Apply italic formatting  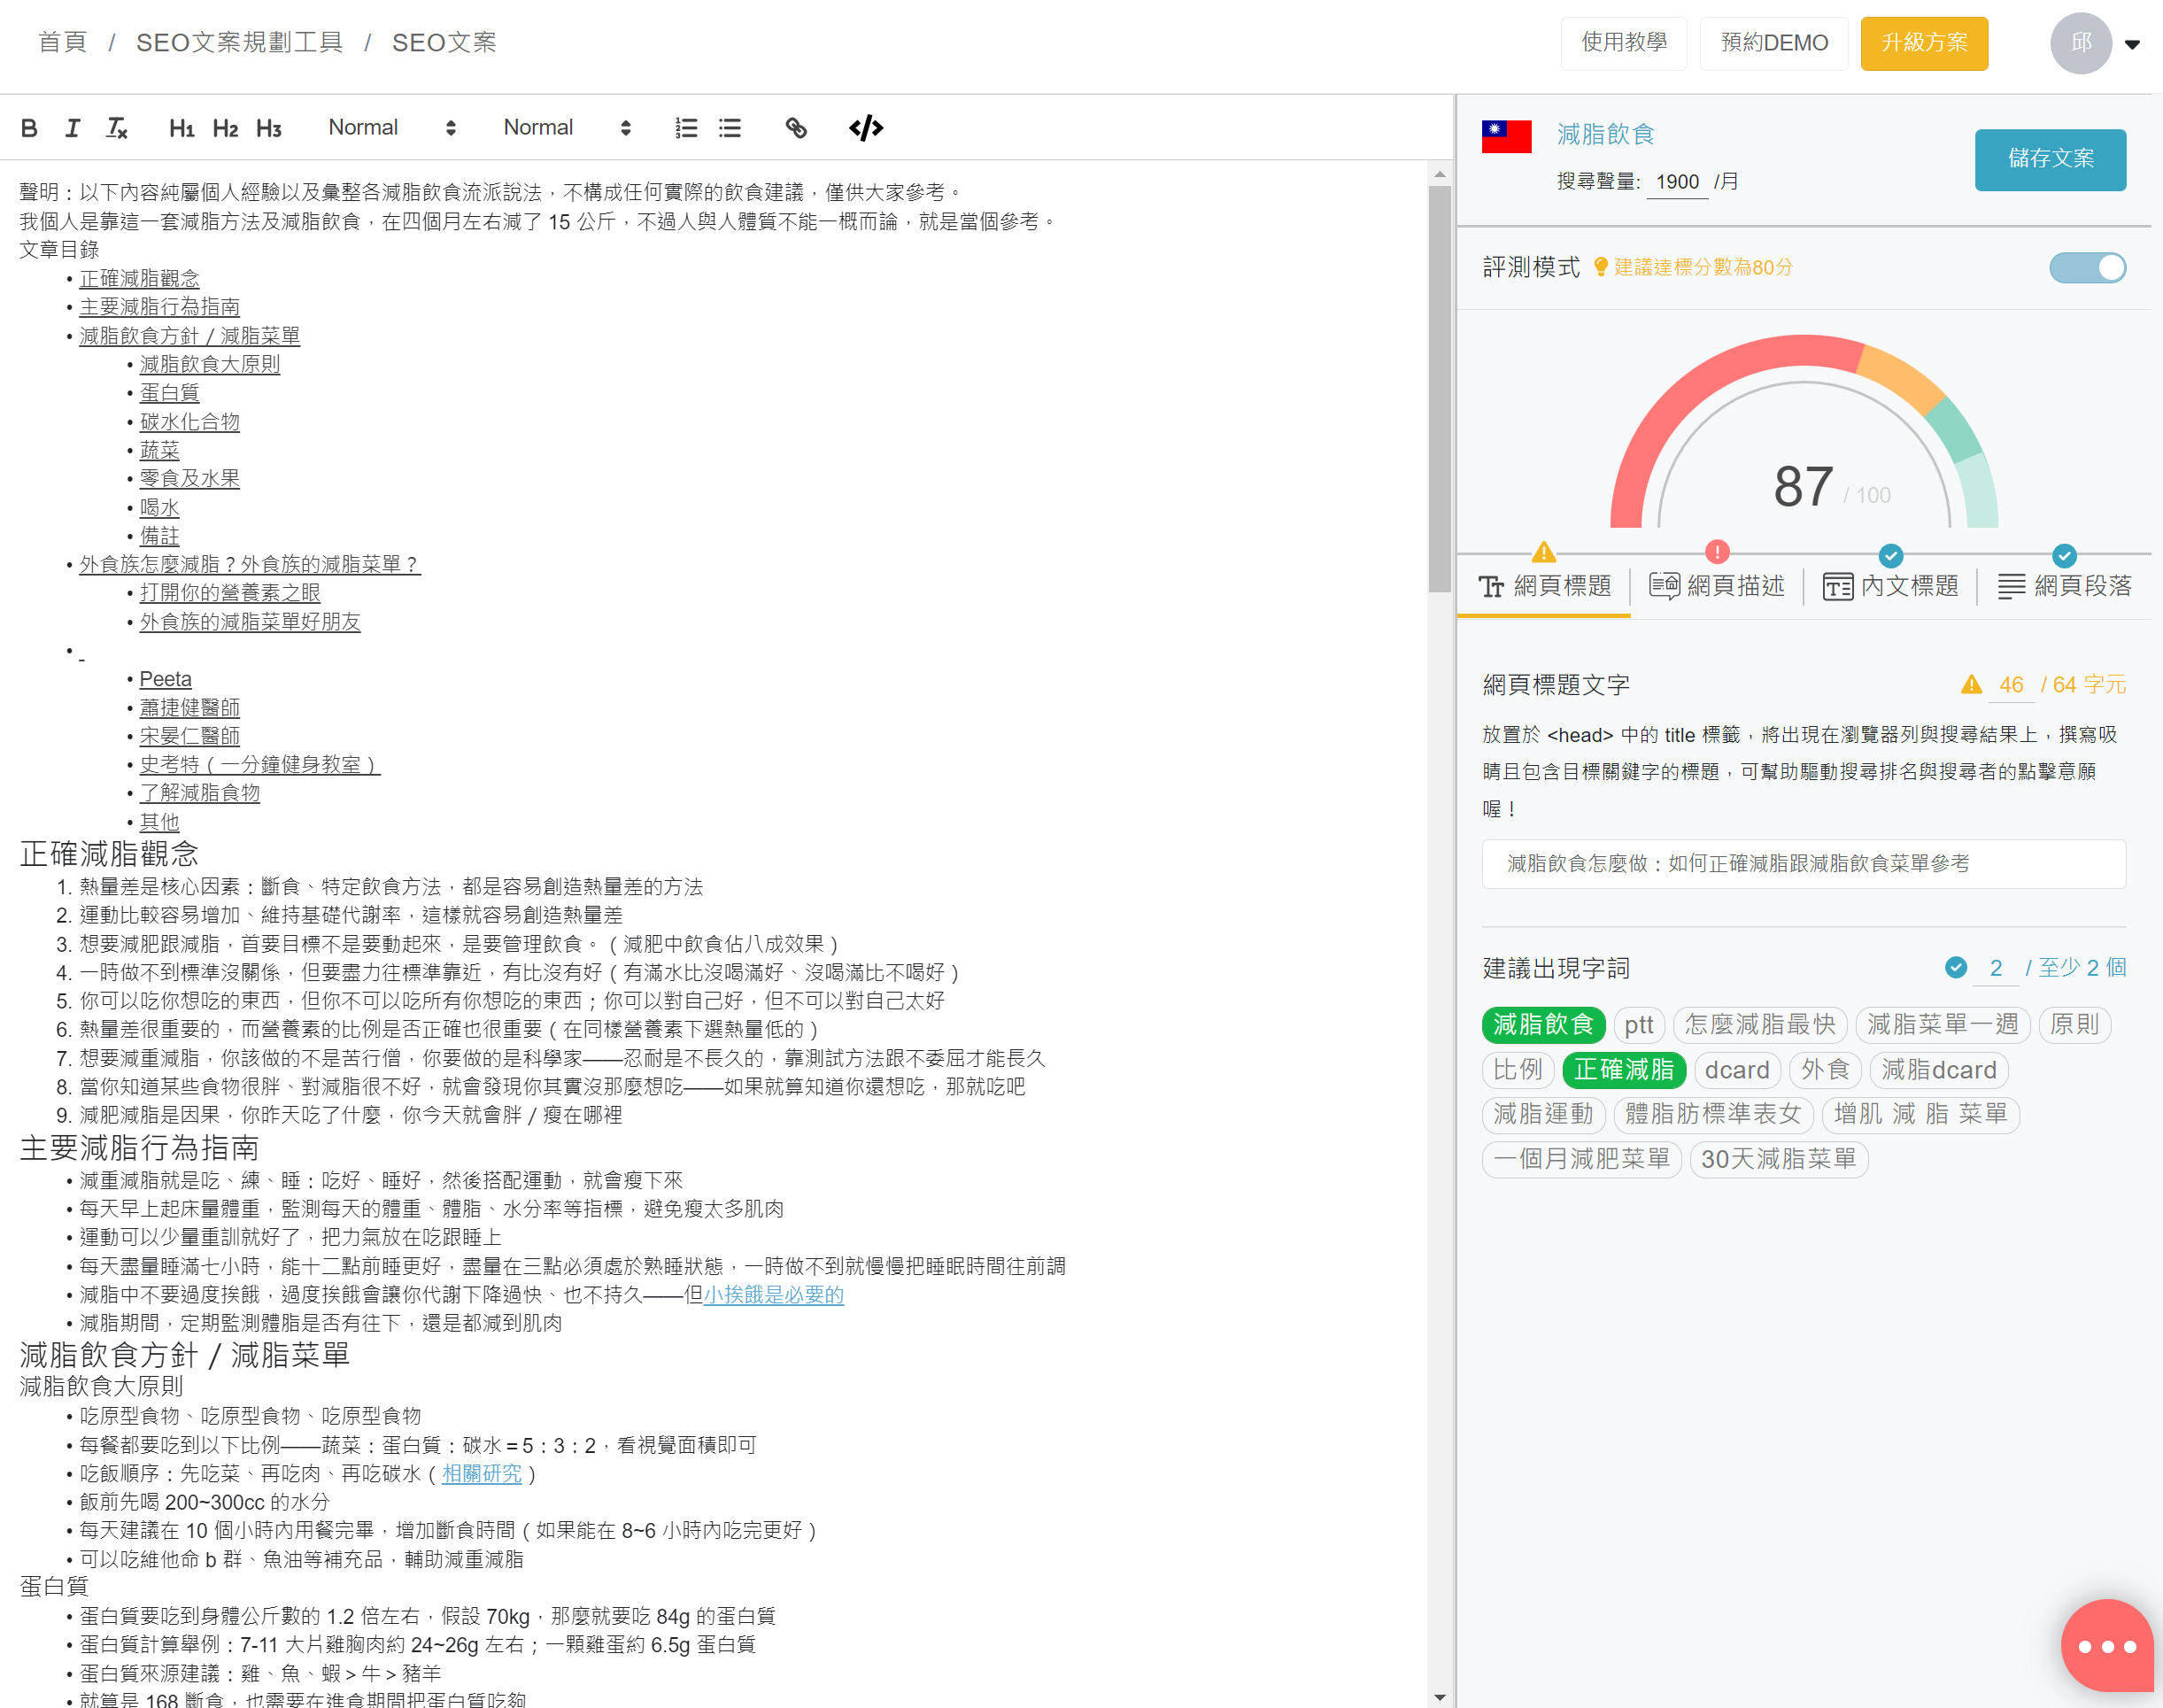coord(72,128)
